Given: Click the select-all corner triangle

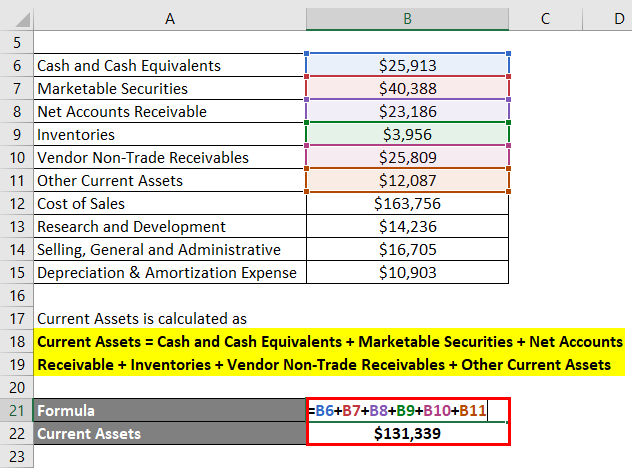Looking at the screenshot, I should [x=23, y=19].
